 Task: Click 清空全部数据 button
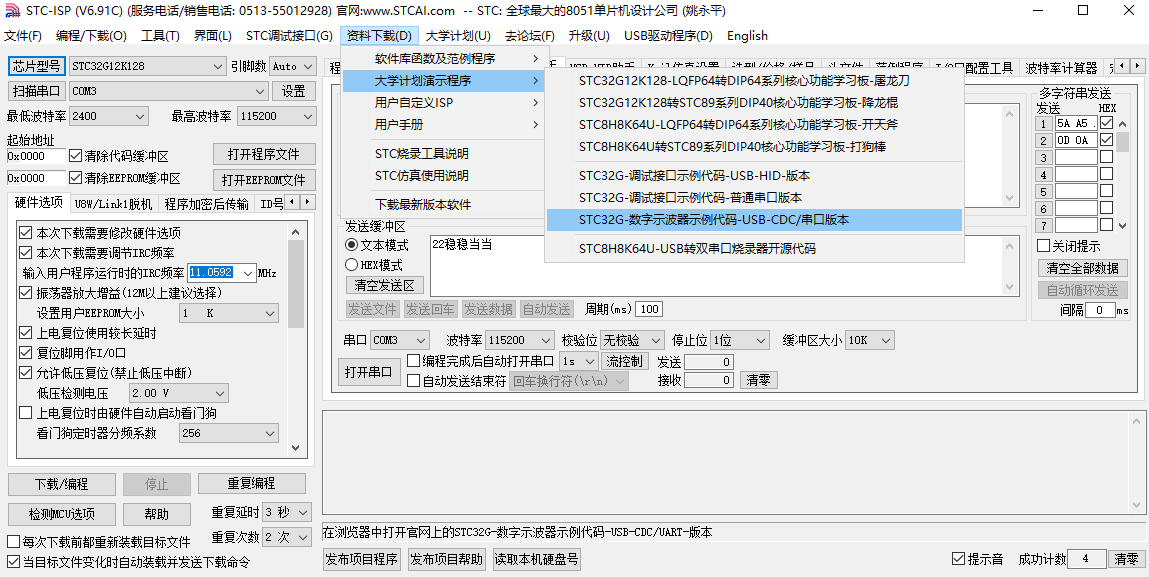point(1082,268)
